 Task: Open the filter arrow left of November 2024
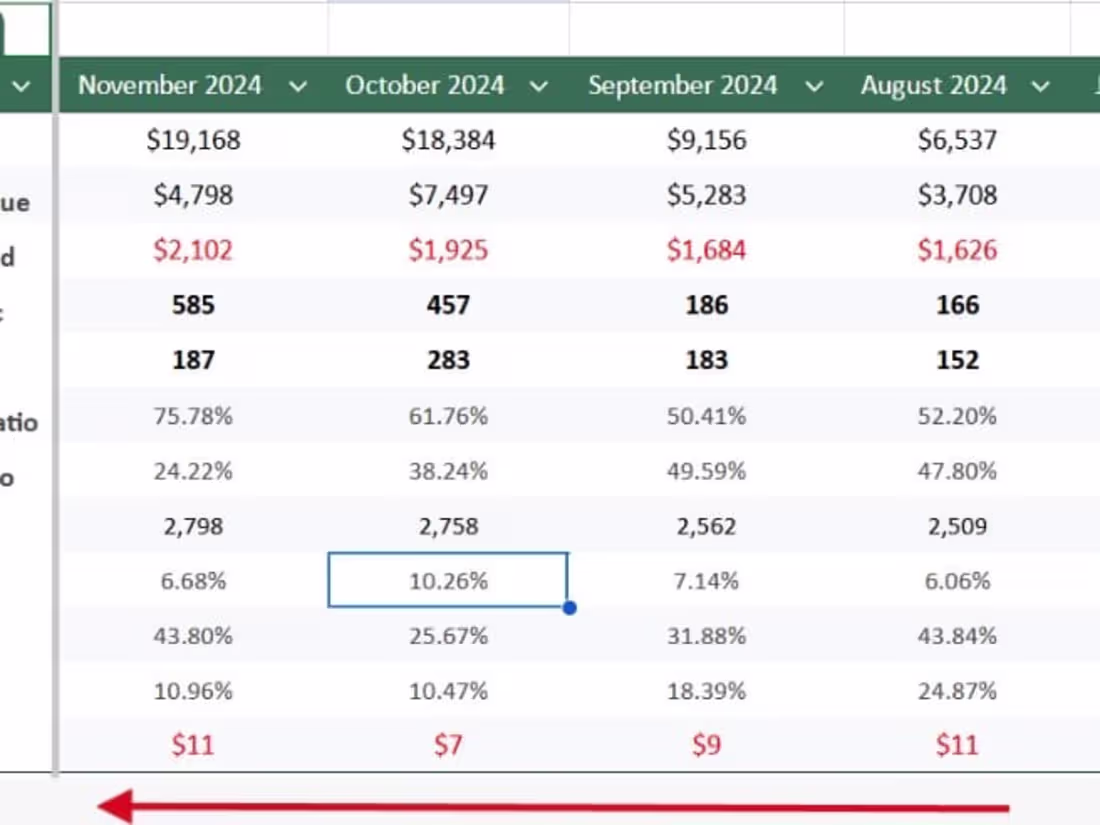(21, 86)
